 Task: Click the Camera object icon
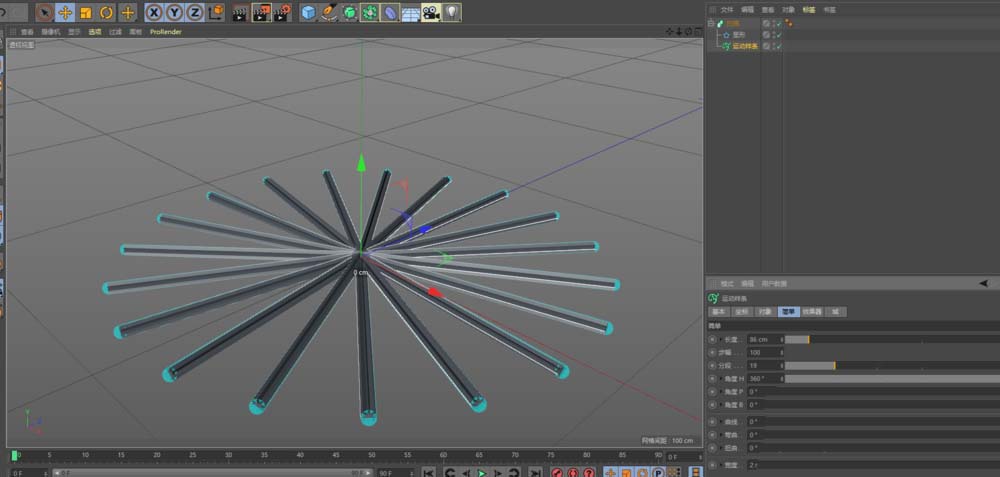(x=430, y=13)
